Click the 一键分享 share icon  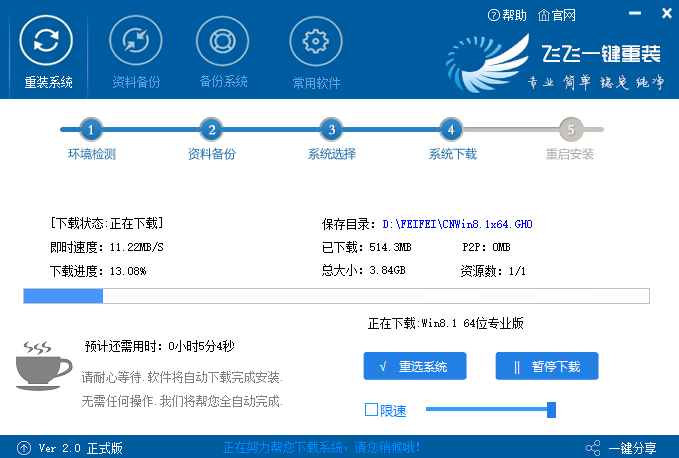(x=593, y=447)
